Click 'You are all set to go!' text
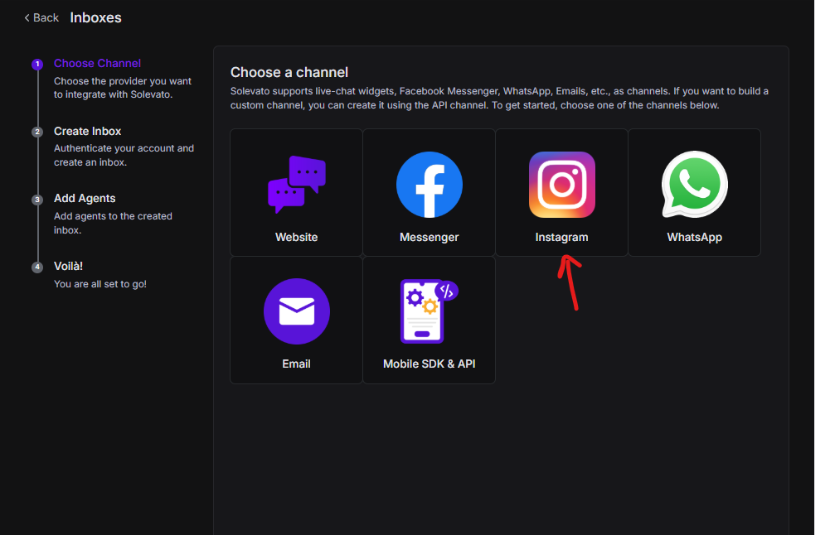Screen dimensions: 816x535 click(100, 284)
